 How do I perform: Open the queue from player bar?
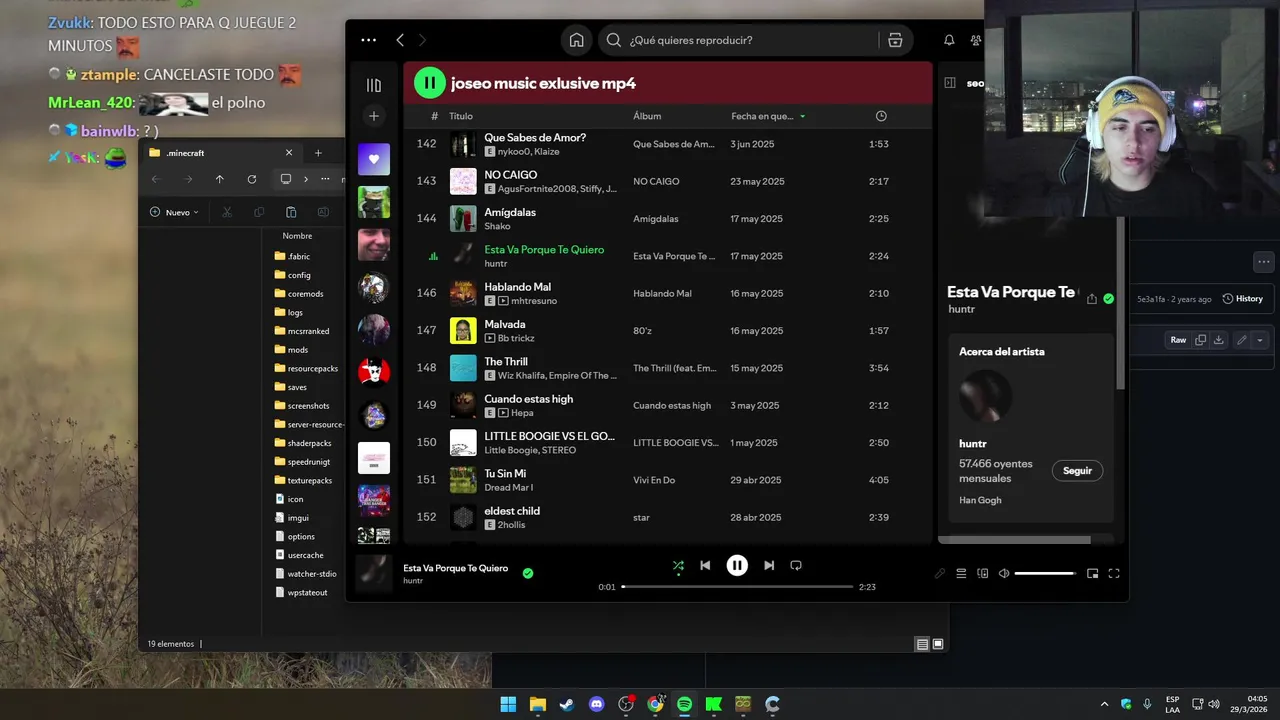[961, 573]
